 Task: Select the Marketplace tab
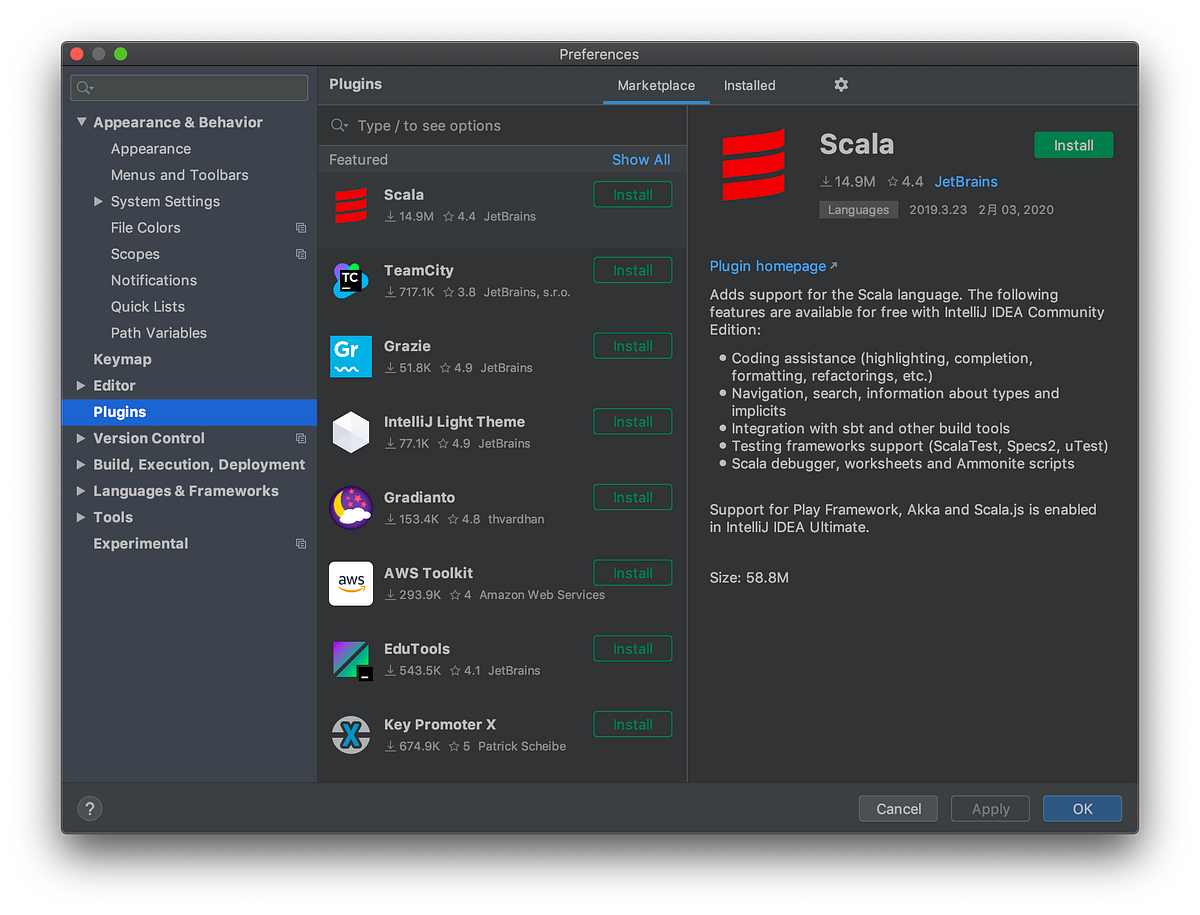pyautogui.click(x=656, y=85)
